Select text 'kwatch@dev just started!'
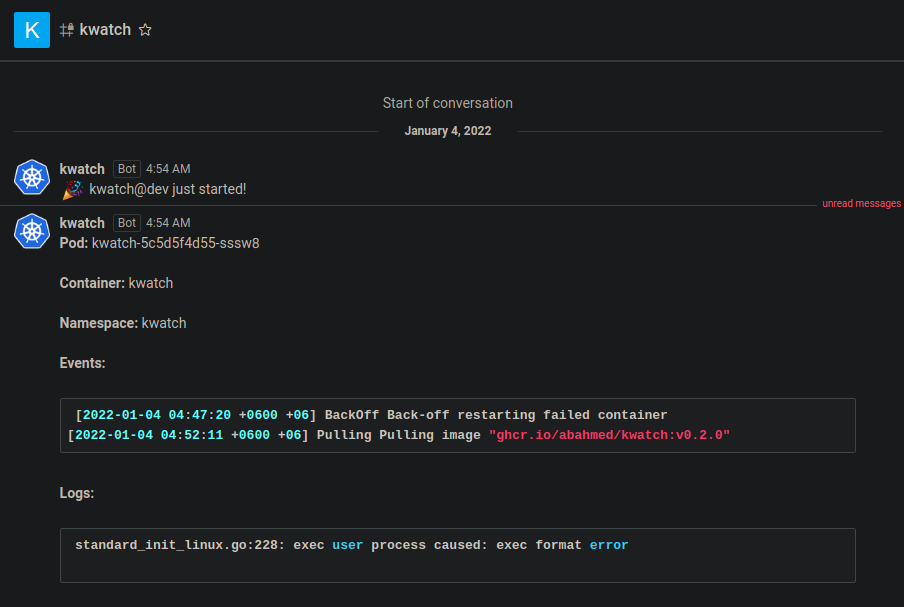Image resolution: width=904 pixels, height=607 pixels. [168, 189]
